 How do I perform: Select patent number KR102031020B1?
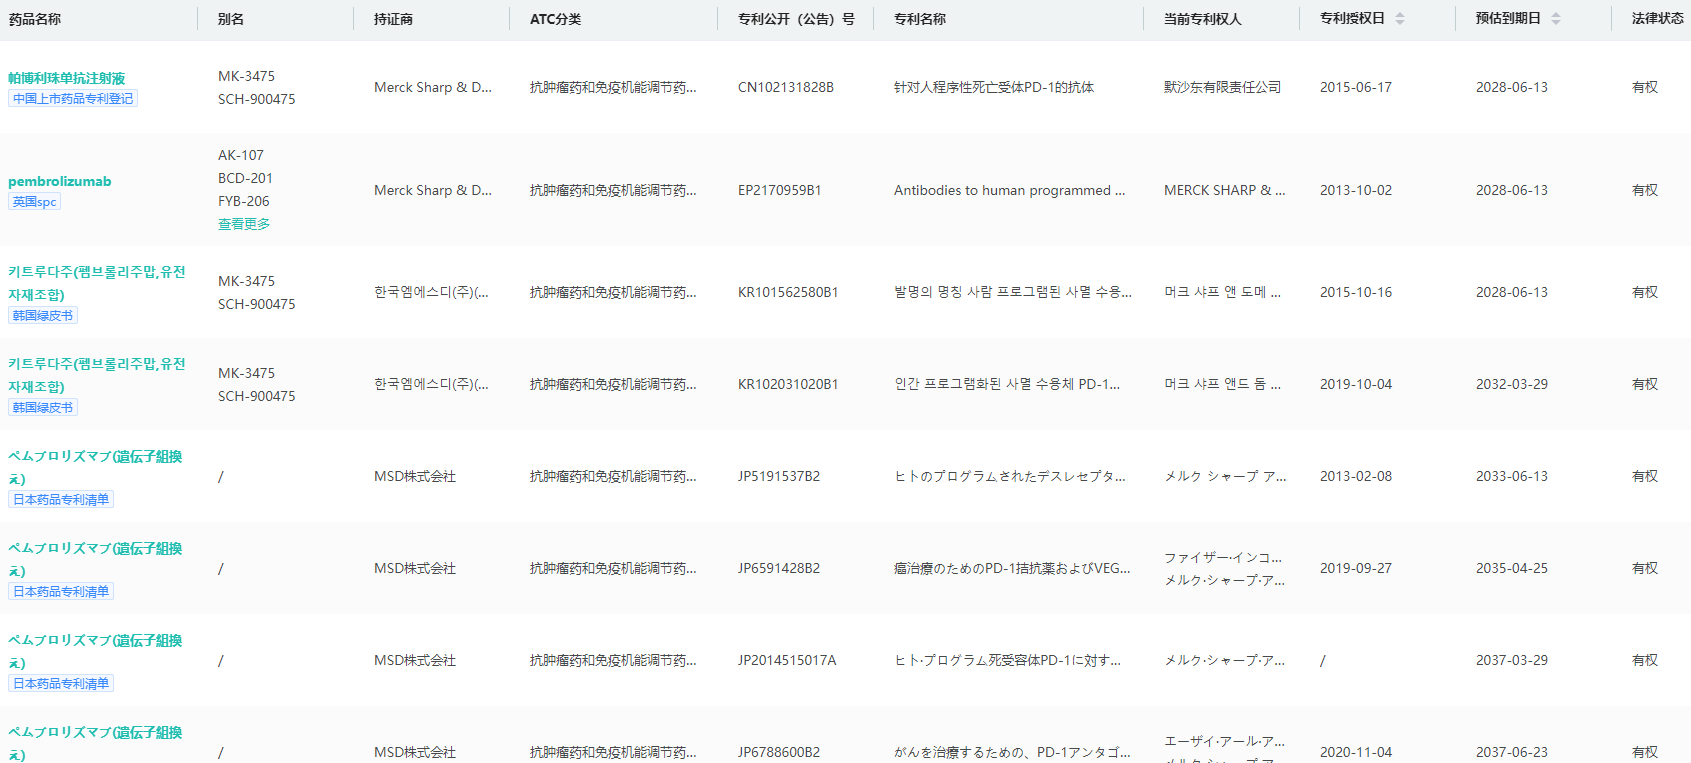coord(788,385)
